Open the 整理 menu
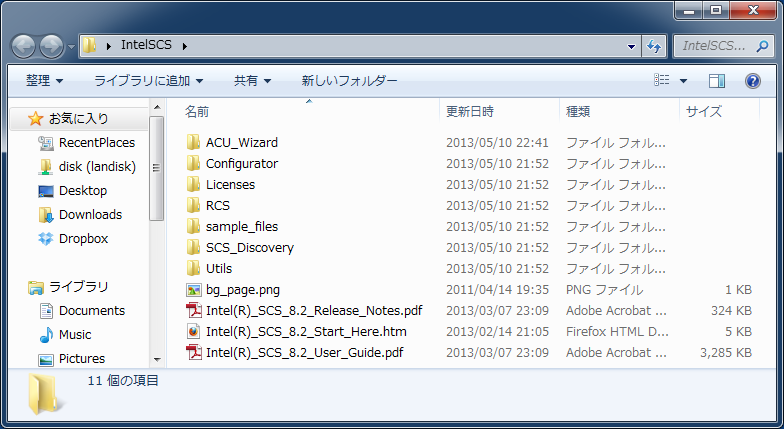The image size is (784, 429). [x=44, y=80]
